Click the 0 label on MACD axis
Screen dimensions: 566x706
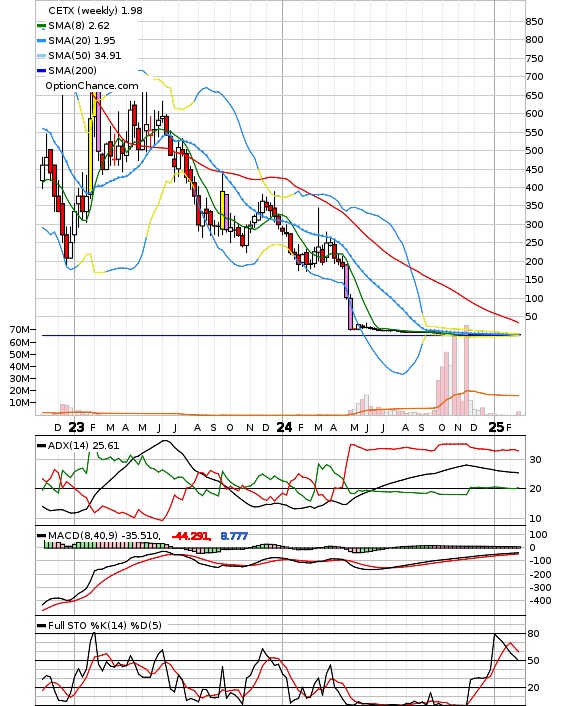533,548
